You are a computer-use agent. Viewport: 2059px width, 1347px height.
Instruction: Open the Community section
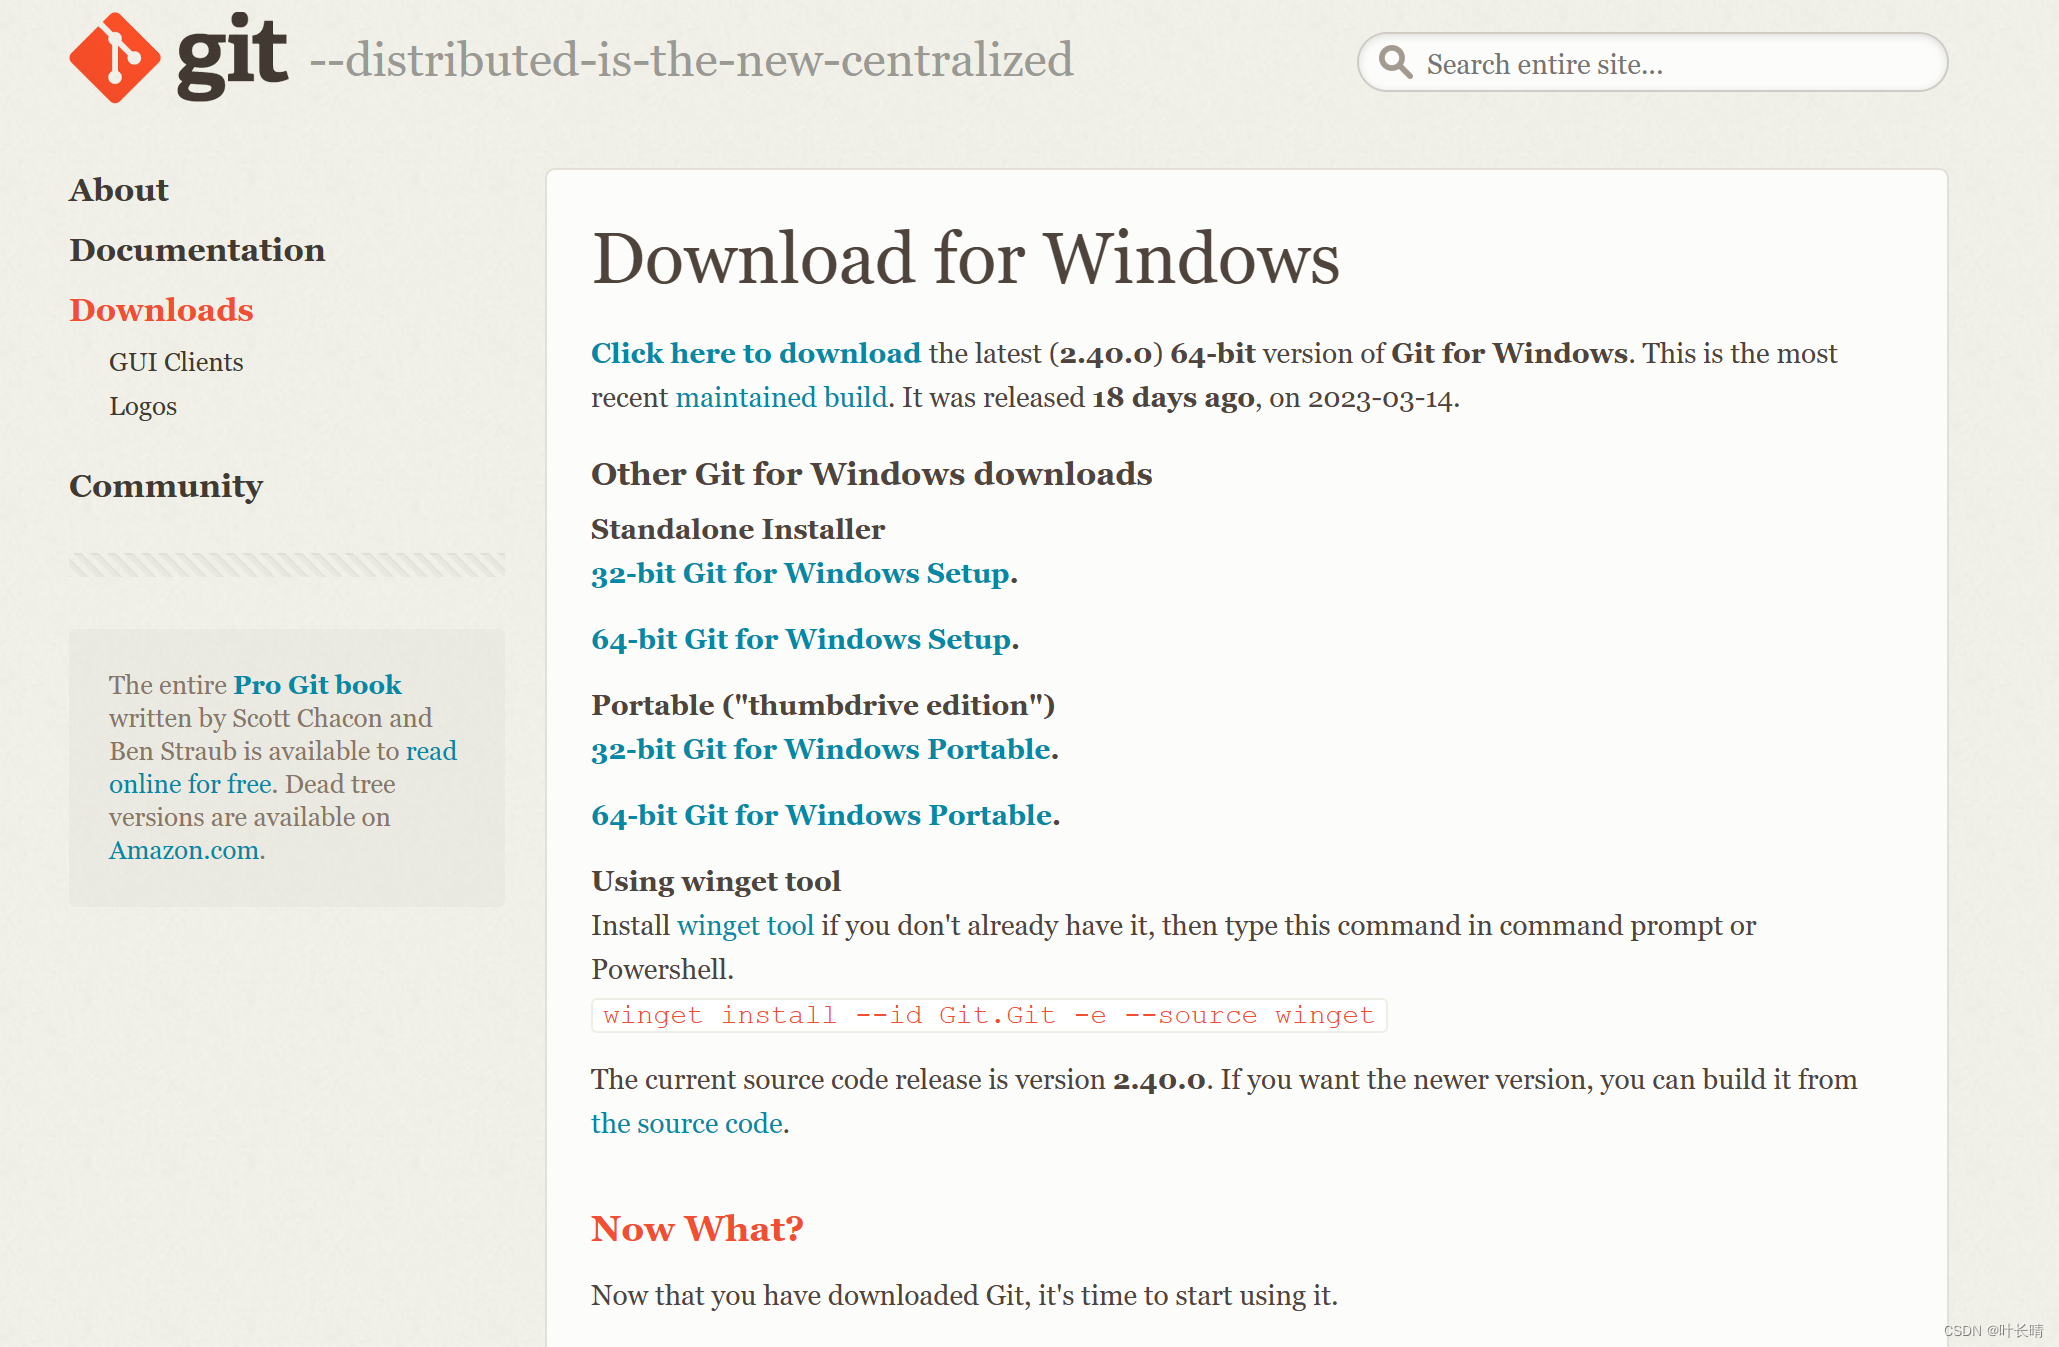click(x=166, y=486)
